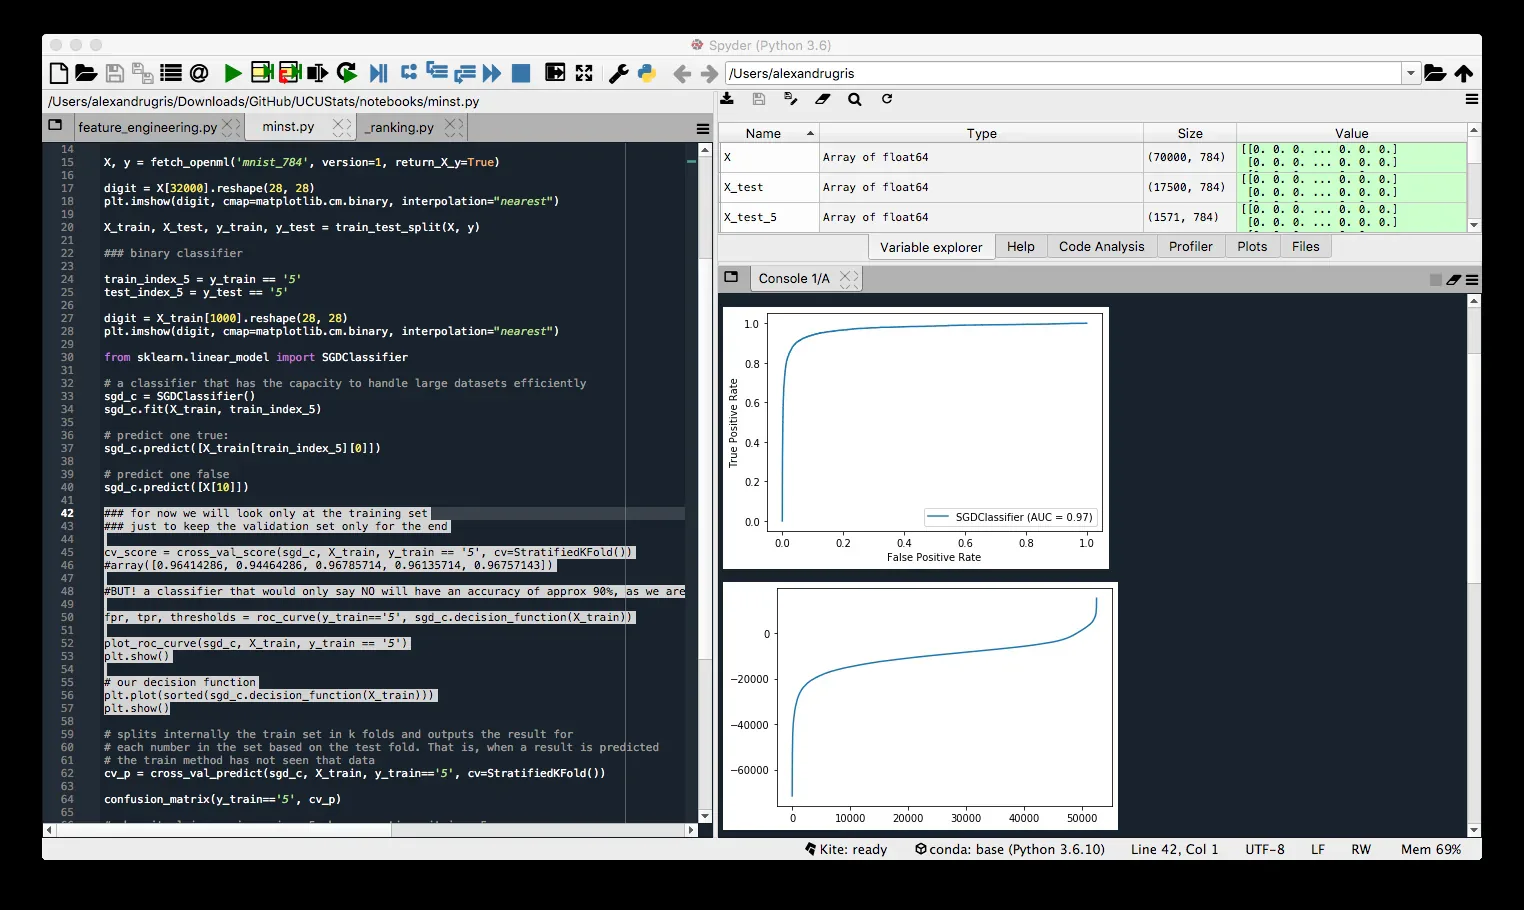Browse for a working directory
The image size is (1524, 910).
coord(1435,73)
